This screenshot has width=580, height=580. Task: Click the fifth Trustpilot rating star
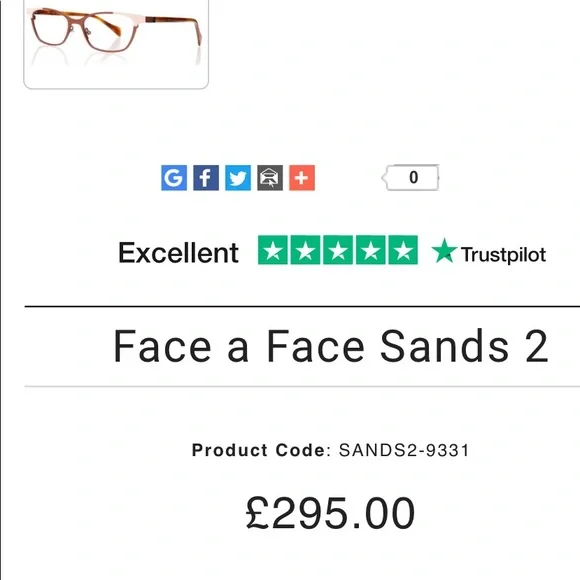pos(403,250)
